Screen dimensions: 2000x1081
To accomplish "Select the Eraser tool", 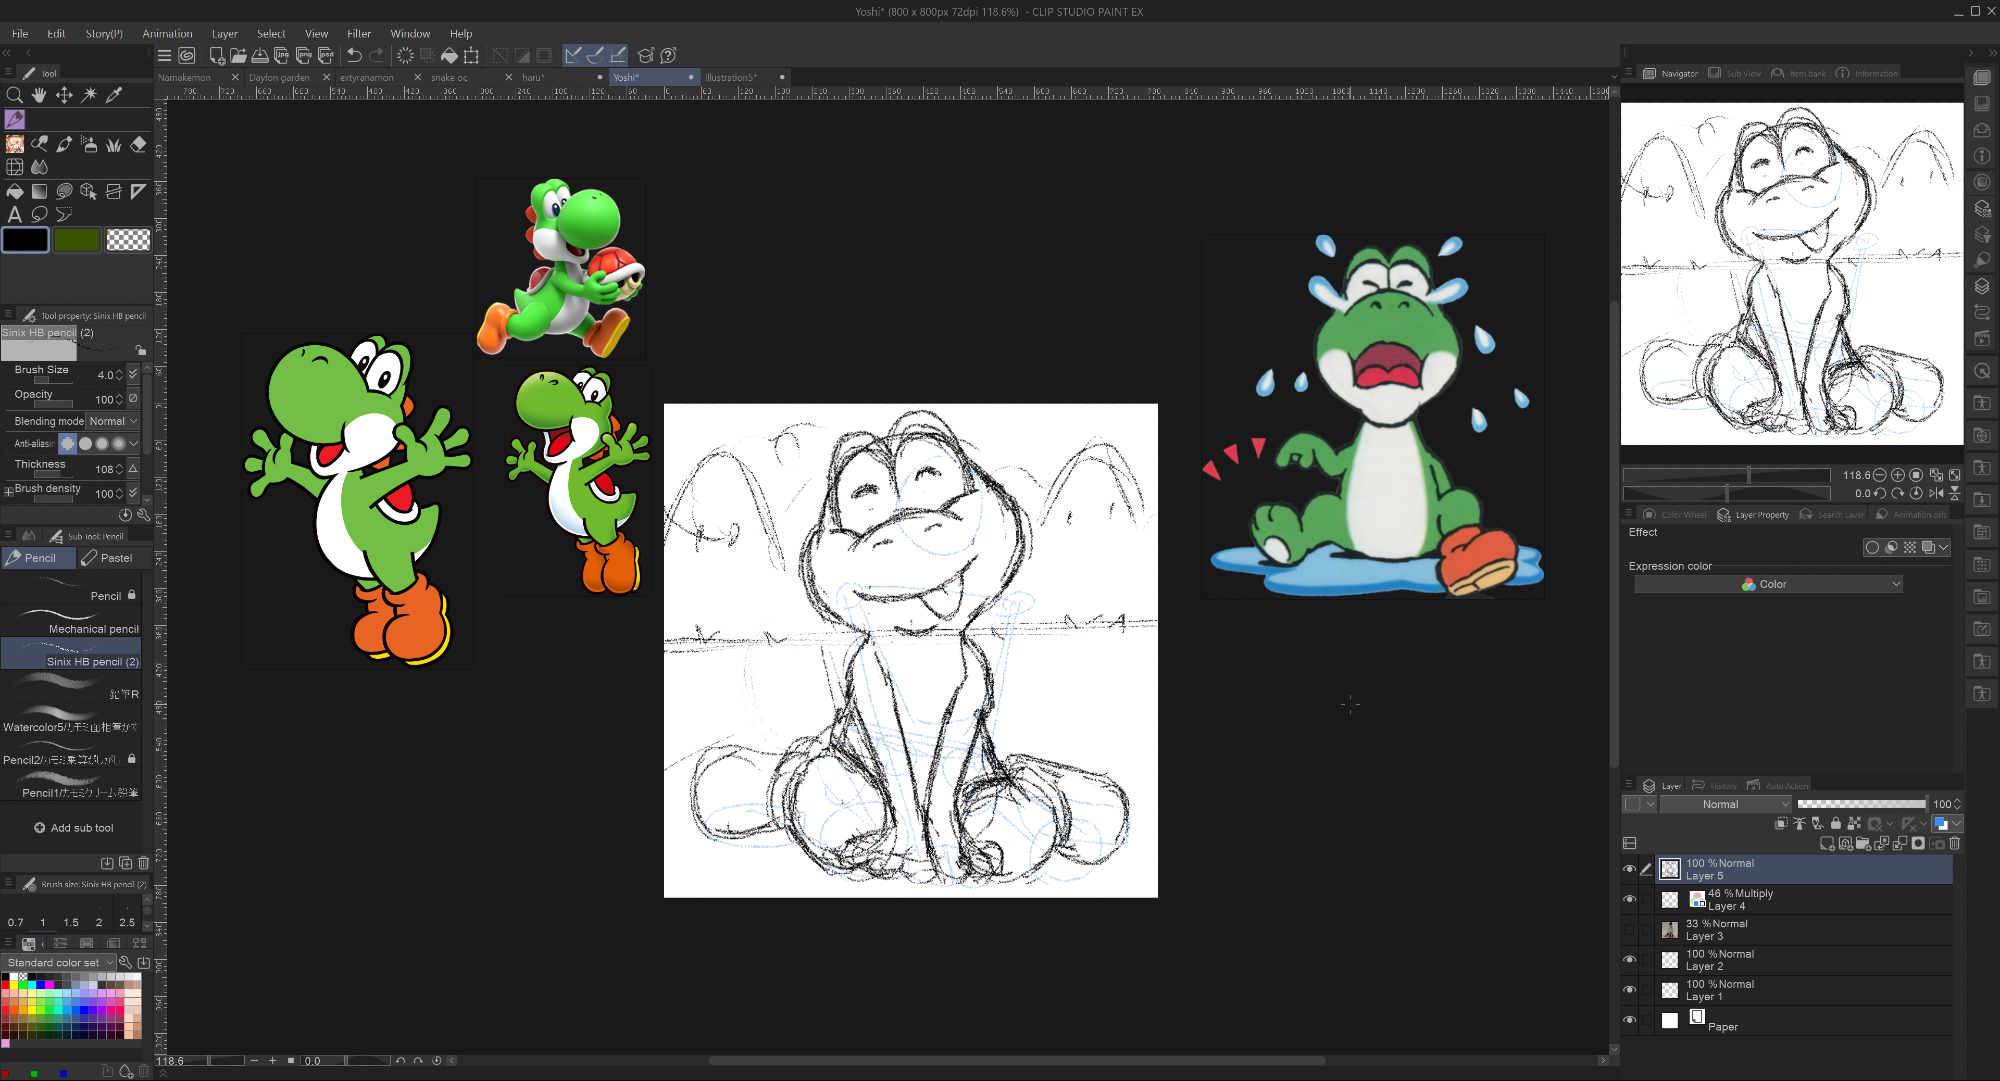I will click(x=138, y=144).
